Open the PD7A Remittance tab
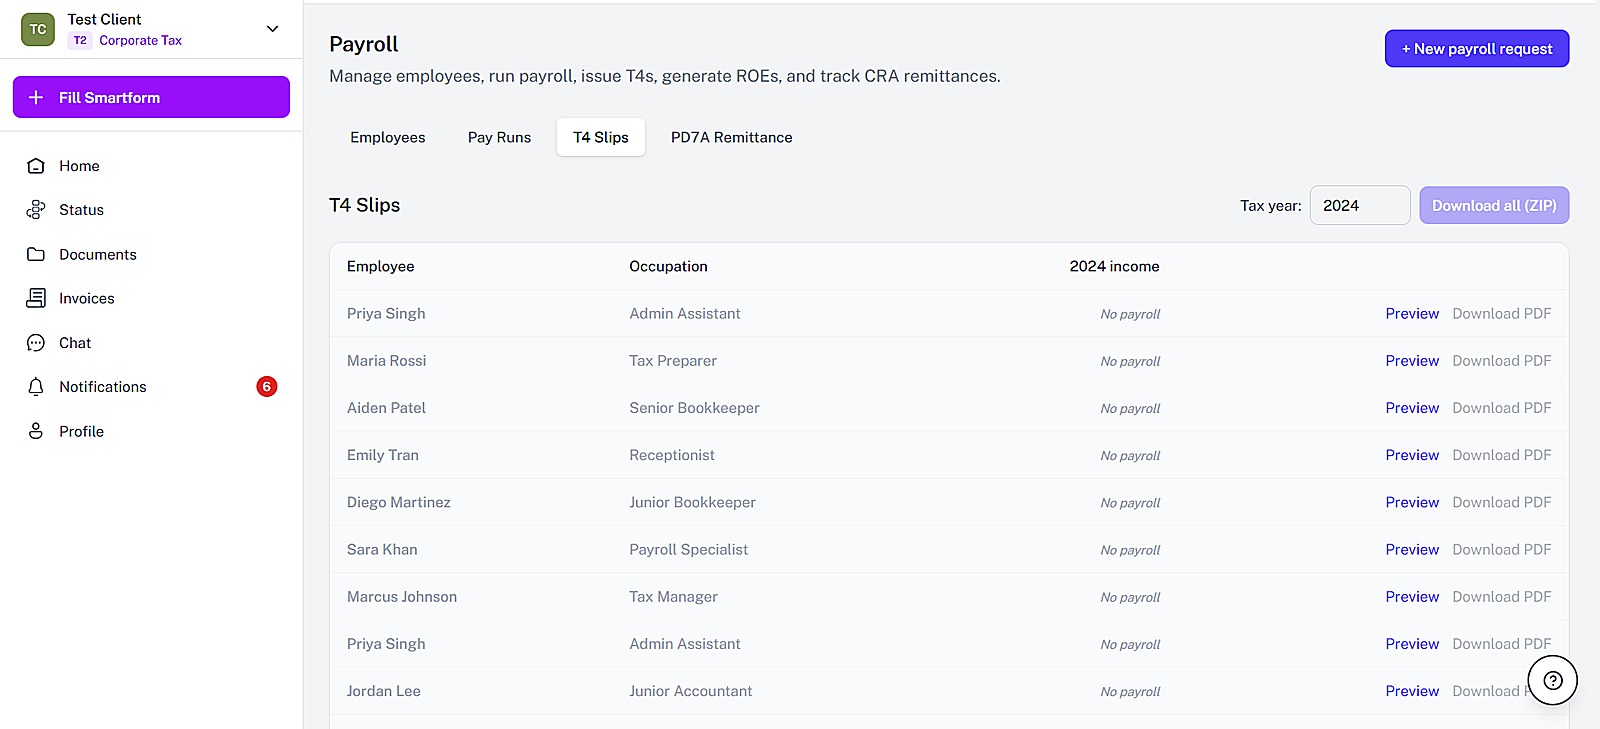This screenshot has width=1600, height=729. (732, 137)
